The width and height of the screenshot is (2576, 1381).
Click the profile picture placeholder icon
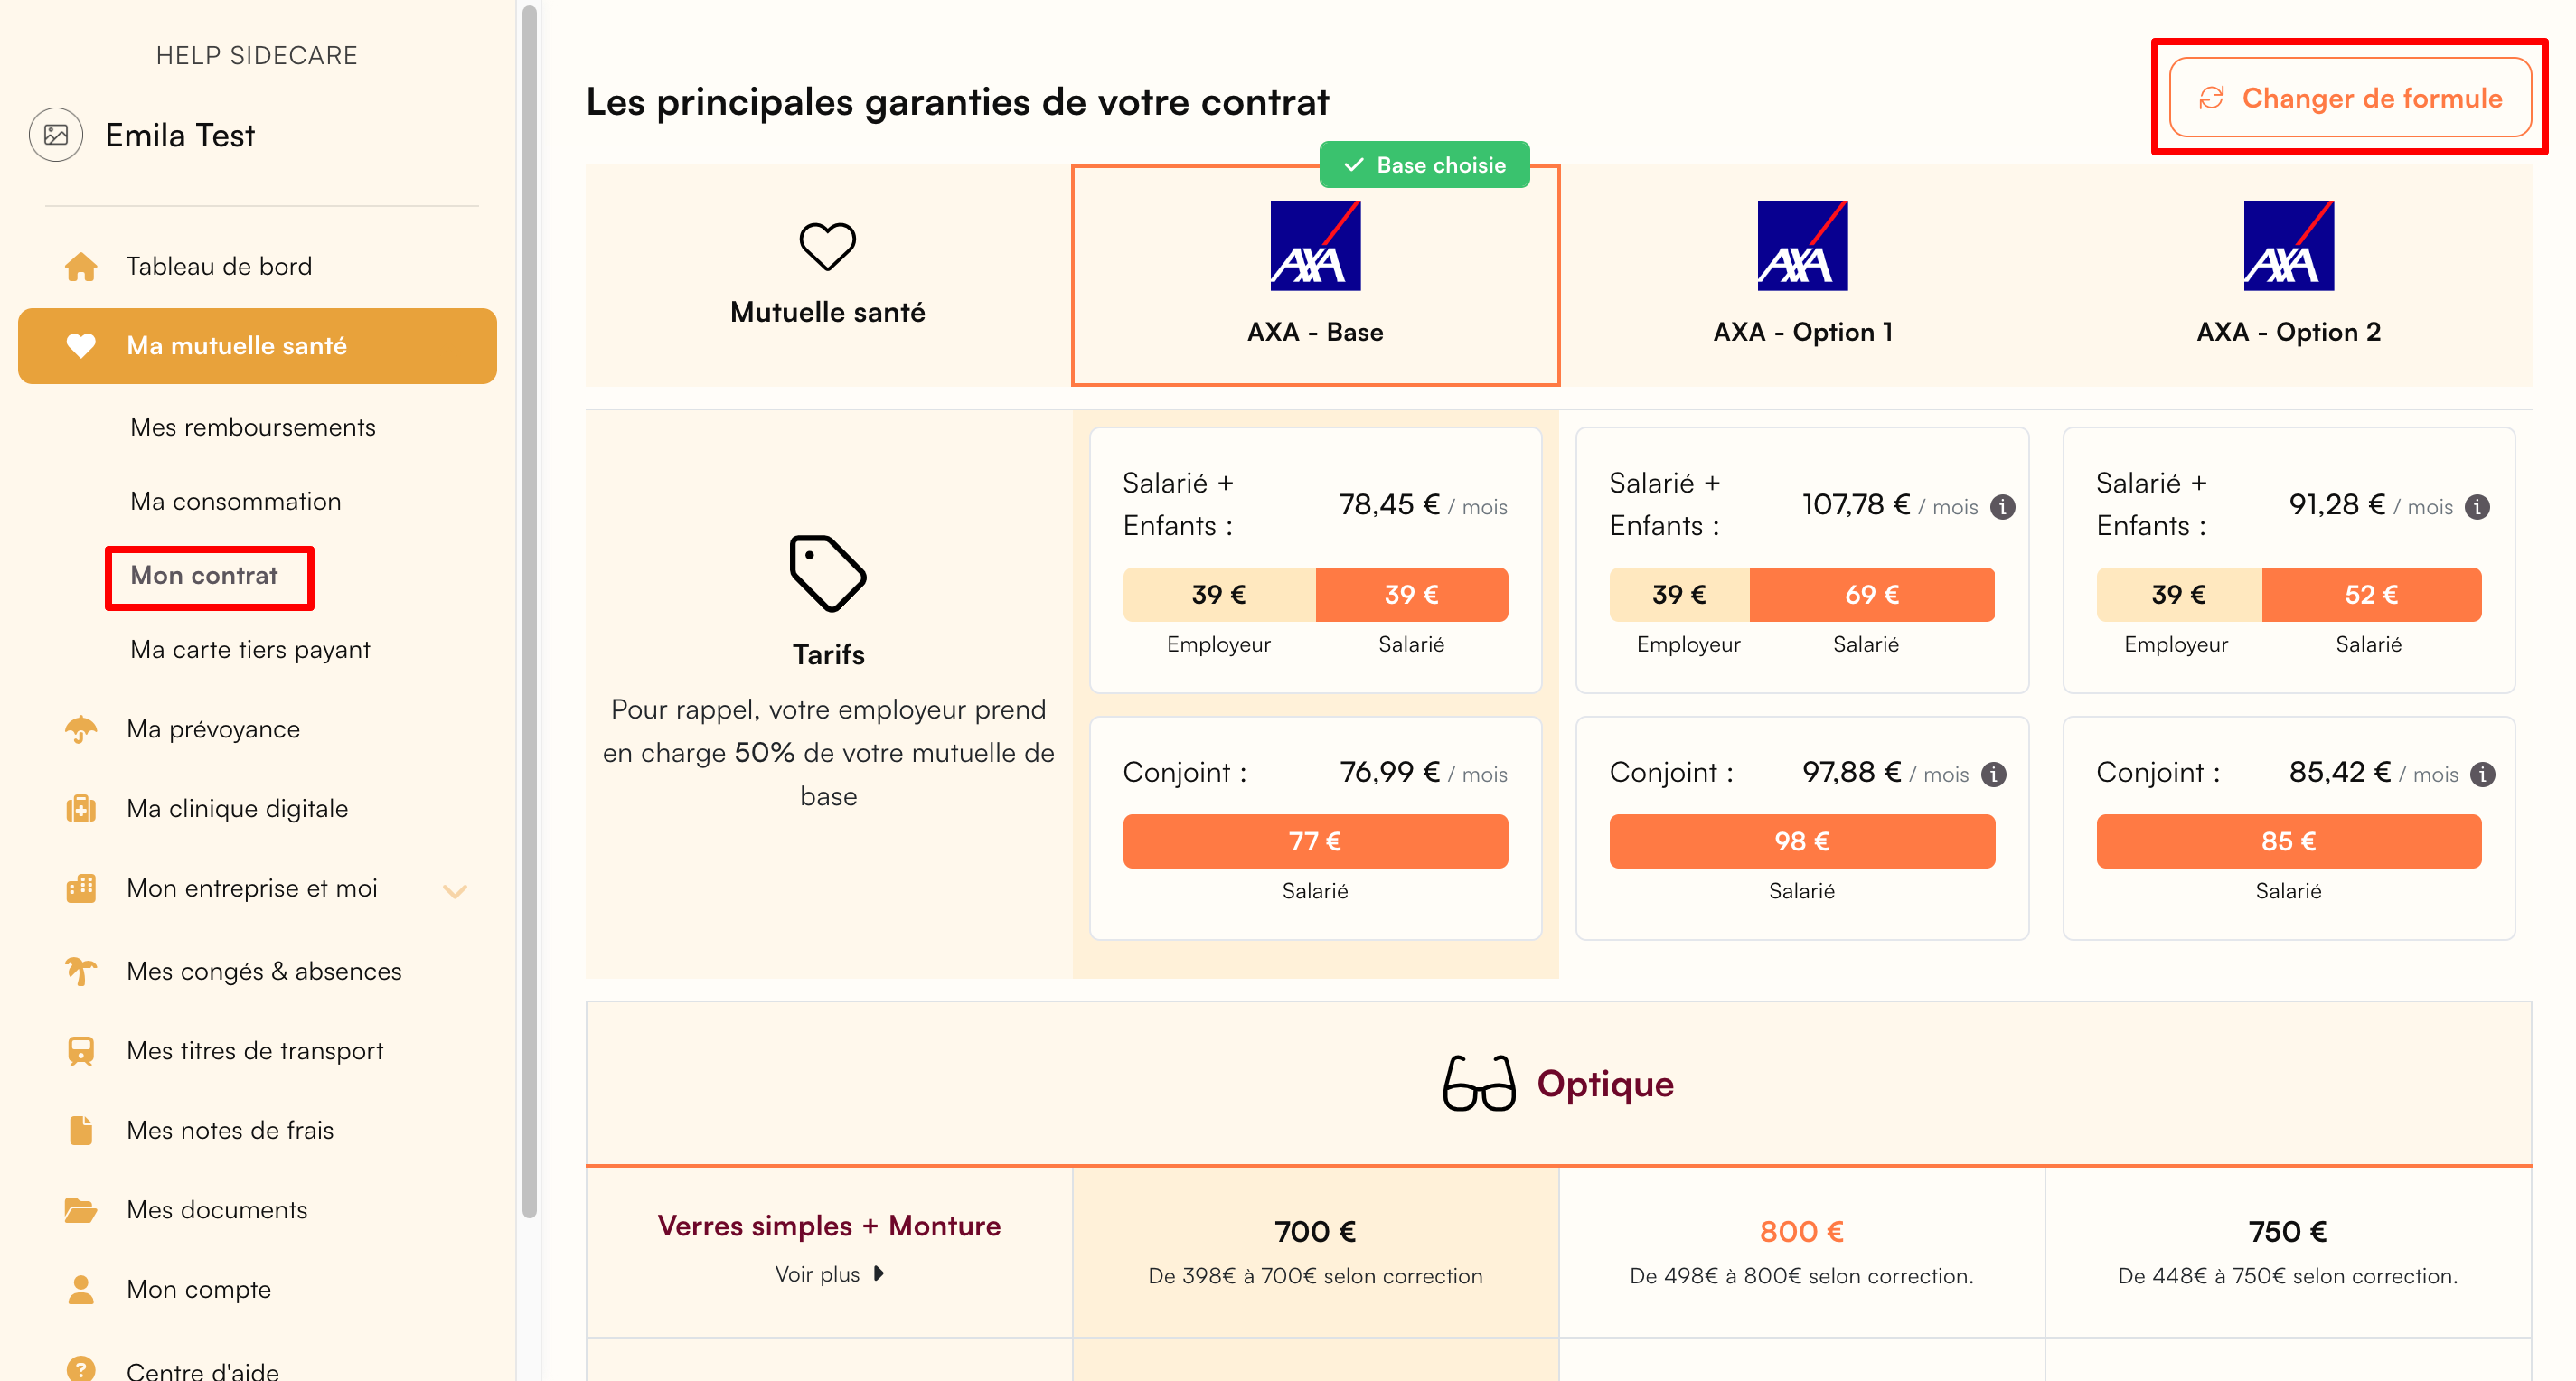point(56,135)
